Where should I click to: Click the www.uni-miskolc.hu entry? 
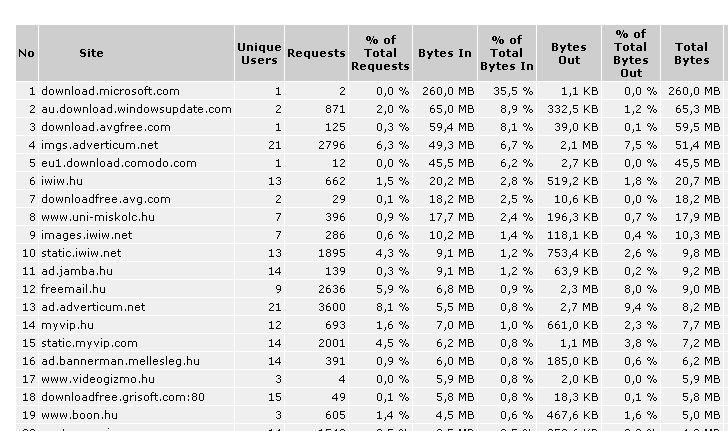point(98,217)
